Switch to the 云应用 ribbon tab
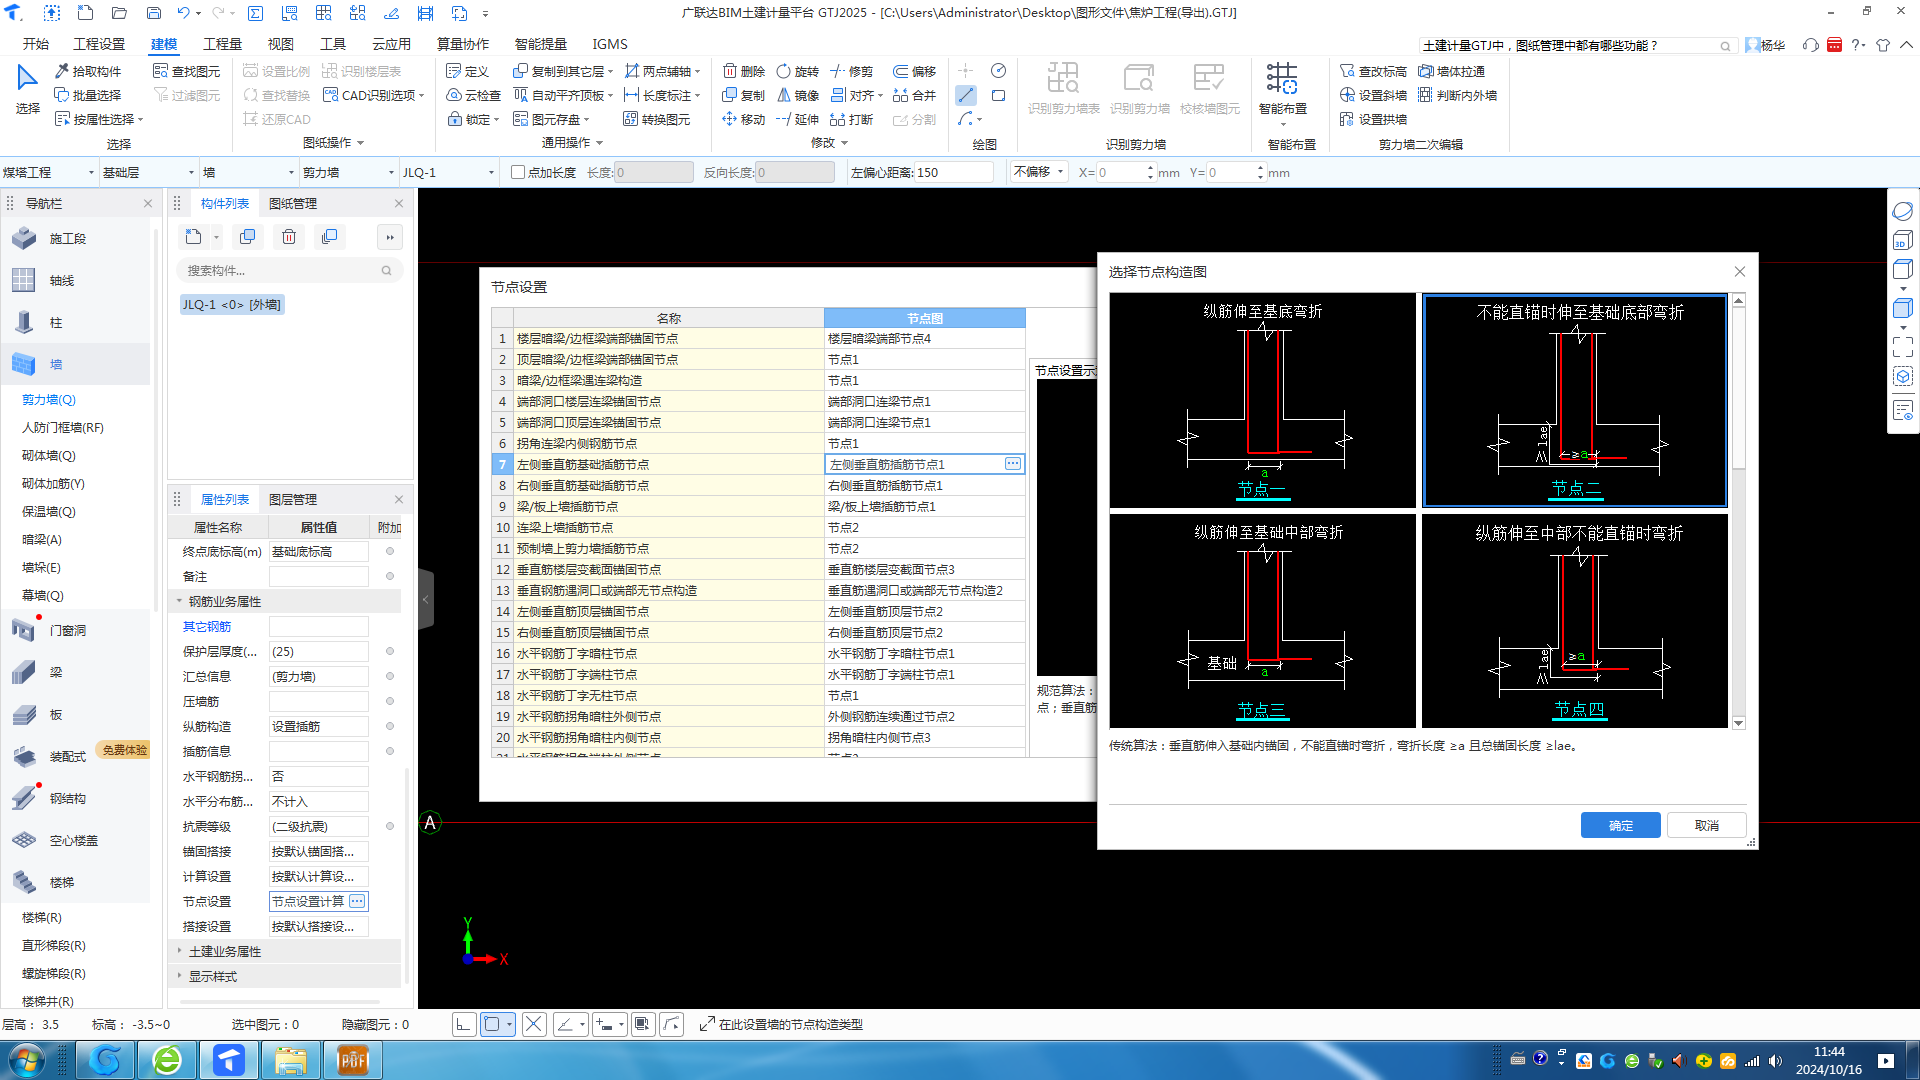 coord(391,44)
